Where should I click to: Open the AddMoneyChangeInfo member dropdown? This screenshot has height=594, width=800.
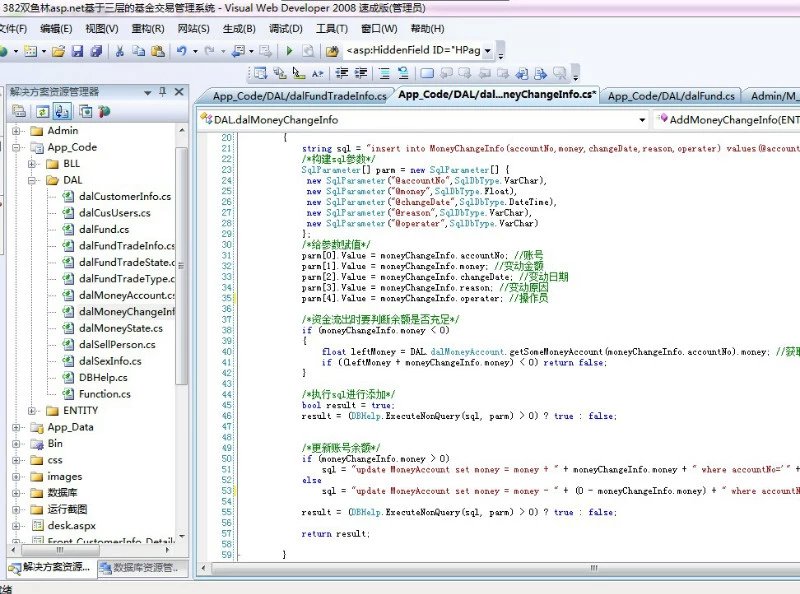(728, 120)
